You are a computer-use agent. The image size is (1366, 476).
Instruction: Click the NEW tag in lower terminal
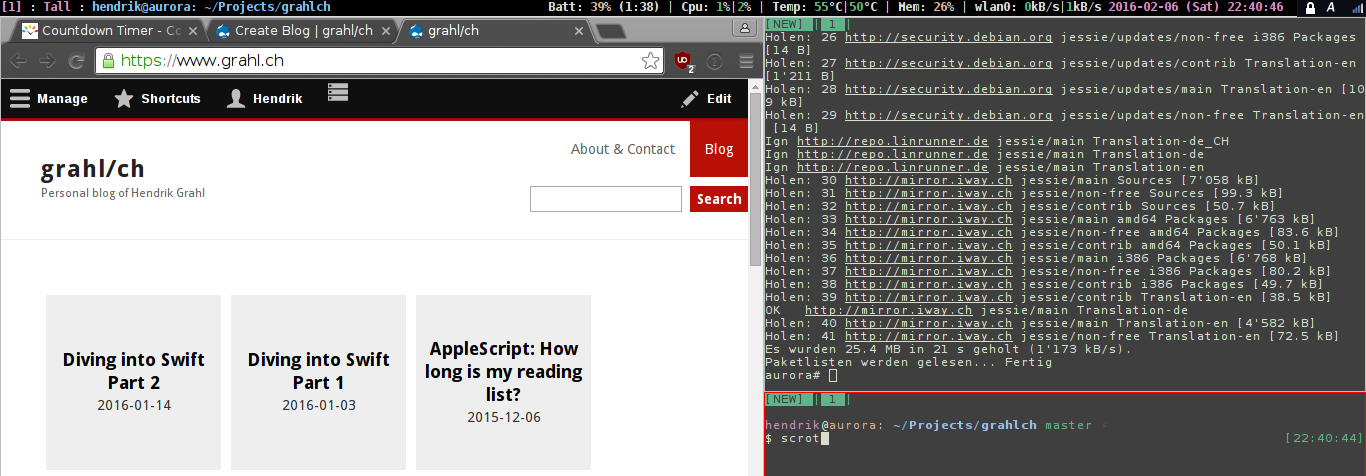click(788, 399)
